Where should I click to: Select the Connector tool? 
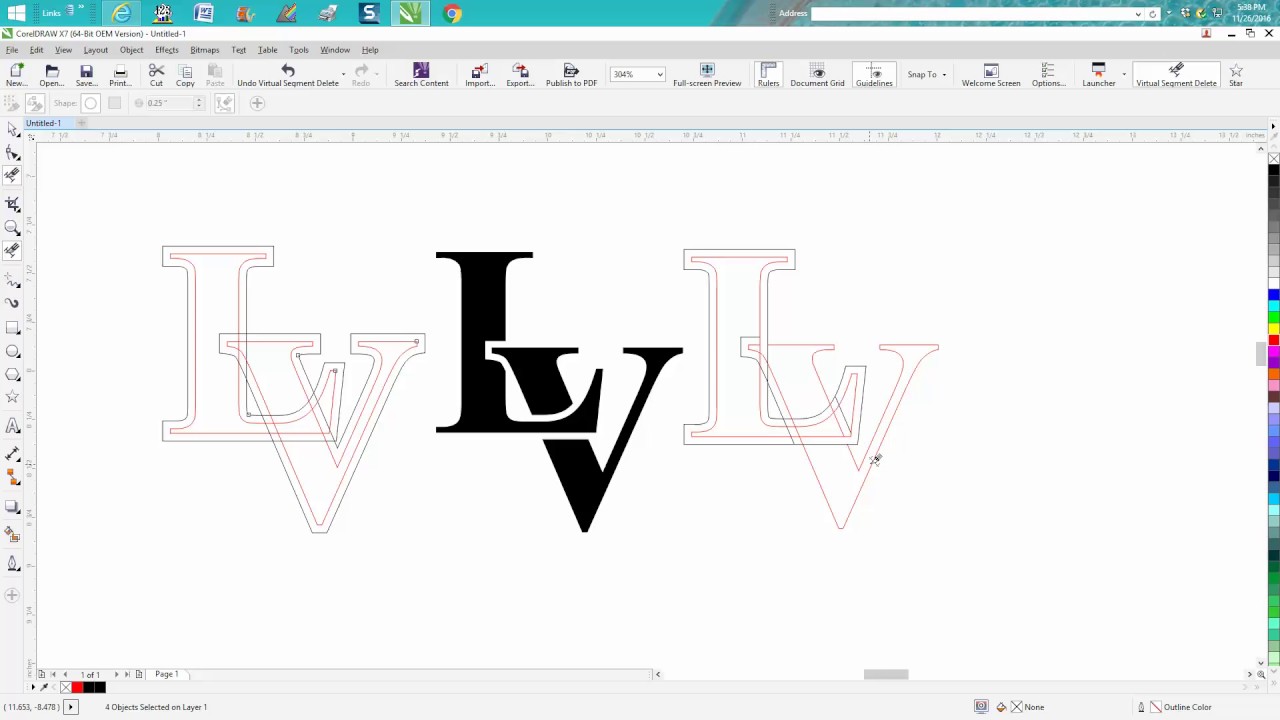[x=12, y=478]
